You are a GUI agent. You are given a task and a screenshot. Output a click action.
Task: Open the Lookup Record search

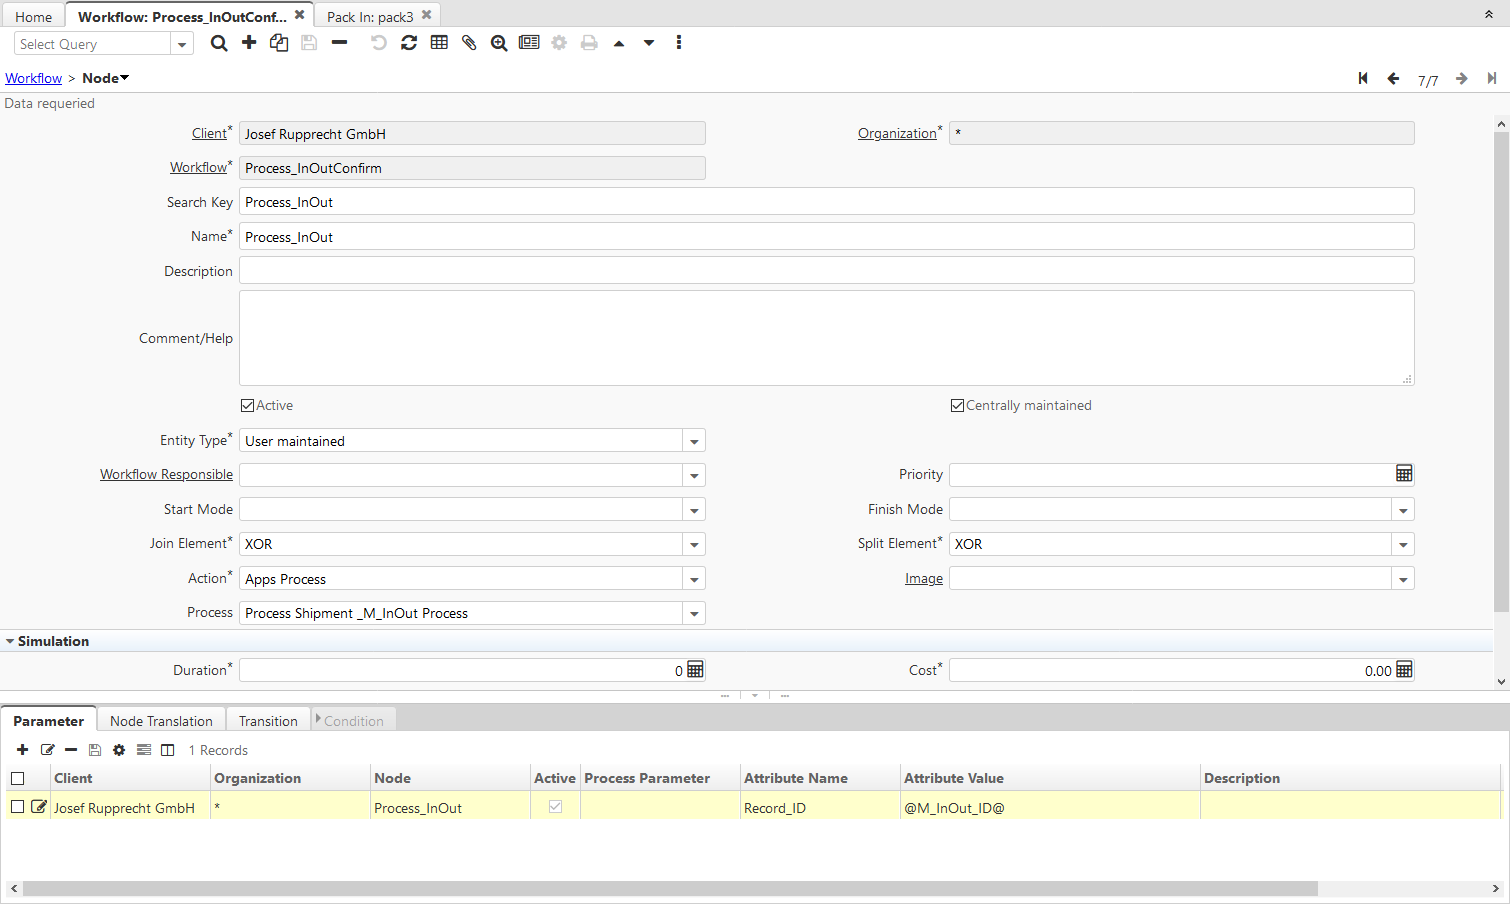499,43
